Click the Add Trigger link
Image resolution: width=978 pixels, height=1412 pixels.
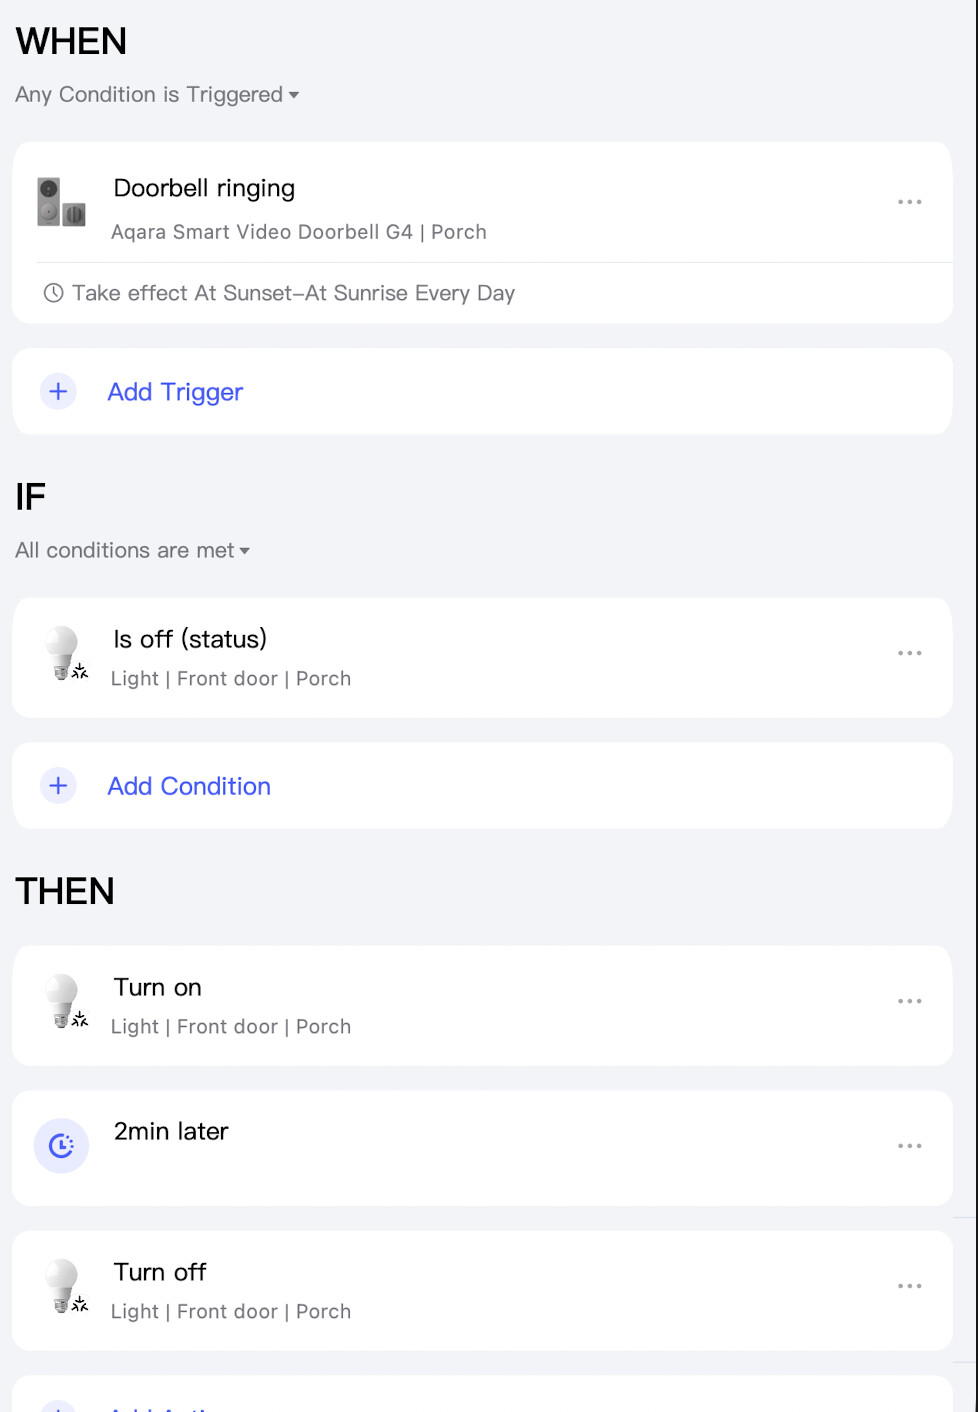click(175, 392)
